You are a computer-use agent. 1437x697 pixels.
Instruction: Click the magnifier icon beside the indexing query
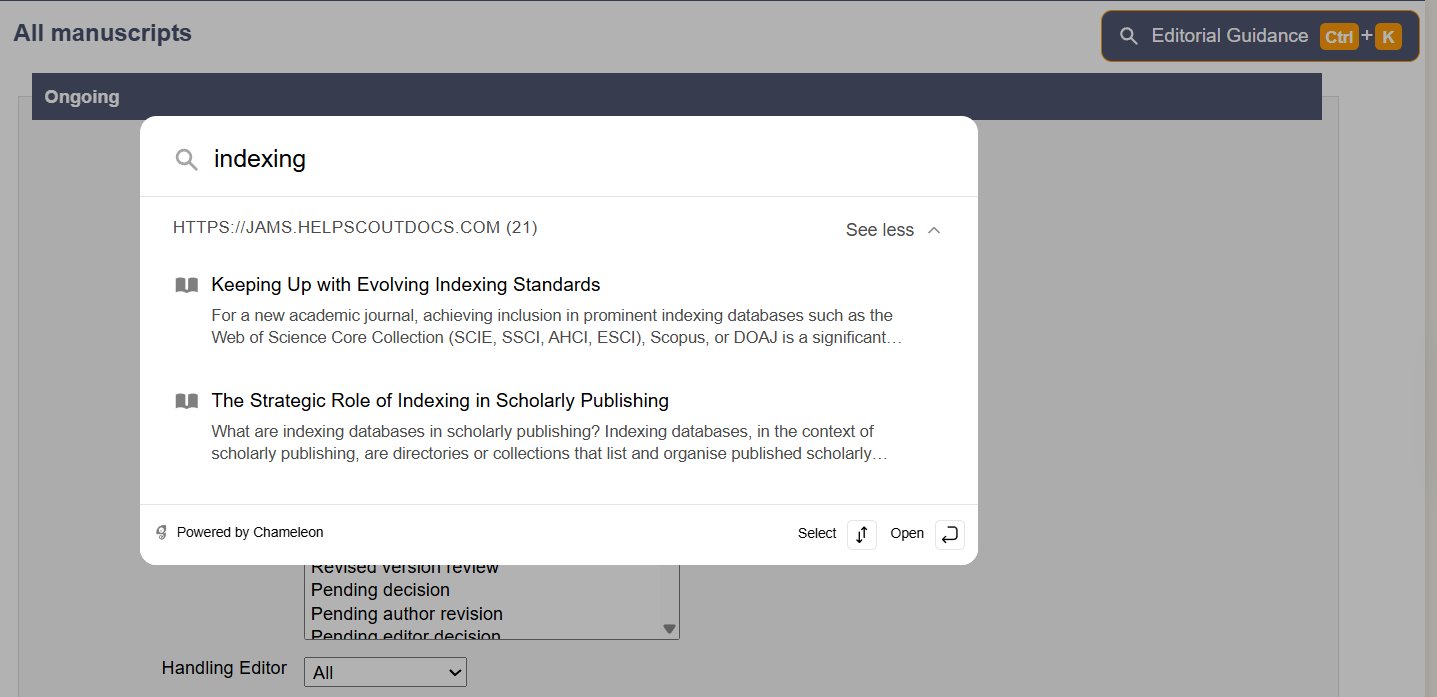pyautogui.click(x=186, y=160)
